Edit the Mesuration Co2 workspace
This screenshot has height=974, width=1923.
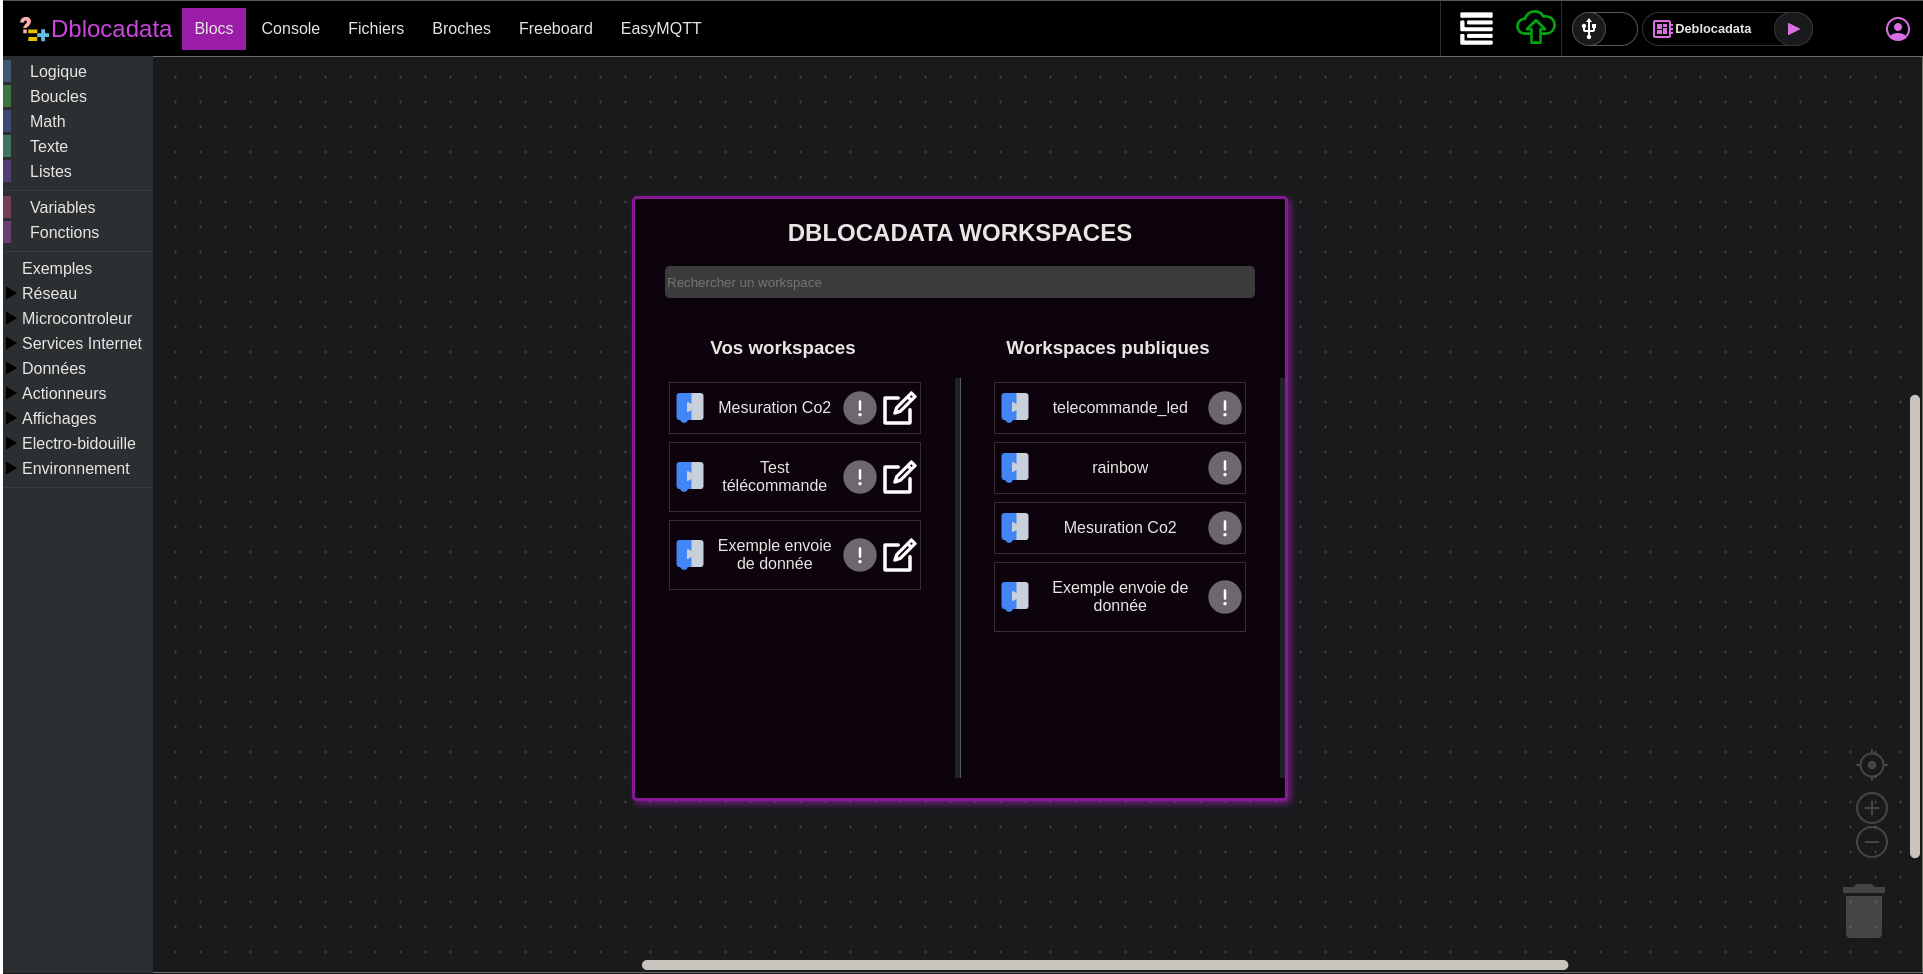(899, 408)
